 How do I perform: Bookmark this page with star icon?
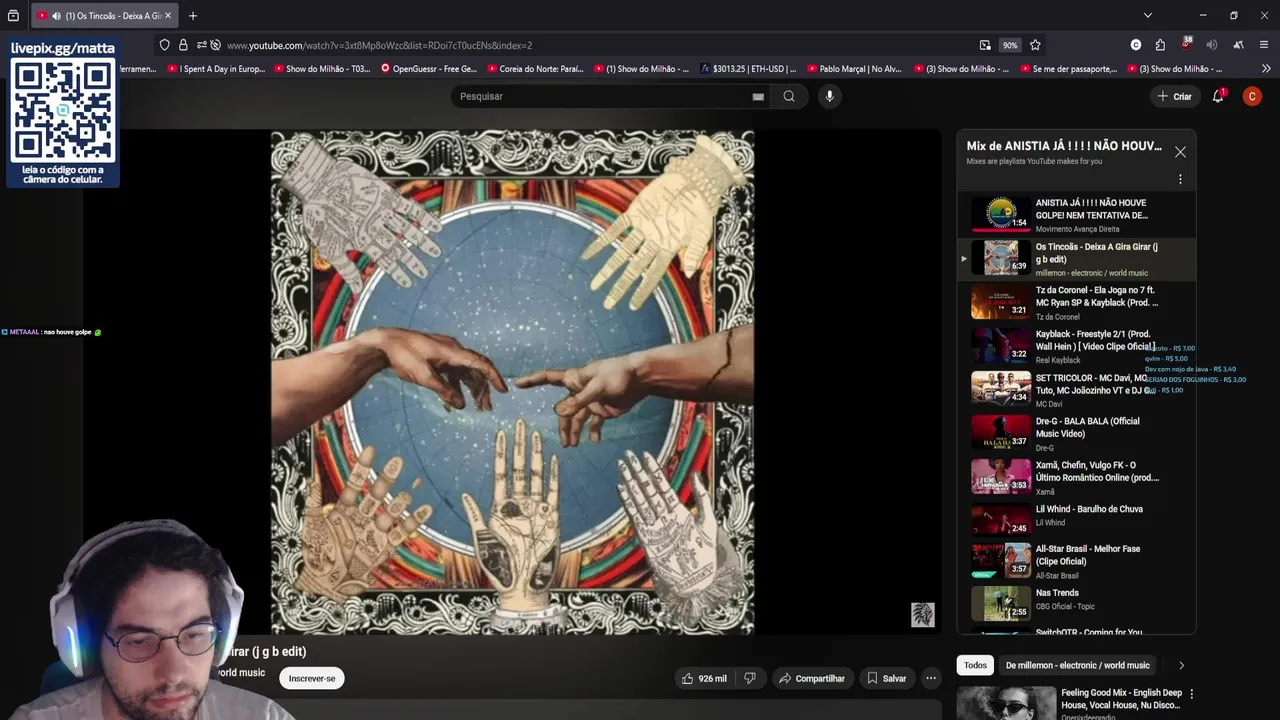tap(1035, 45)
